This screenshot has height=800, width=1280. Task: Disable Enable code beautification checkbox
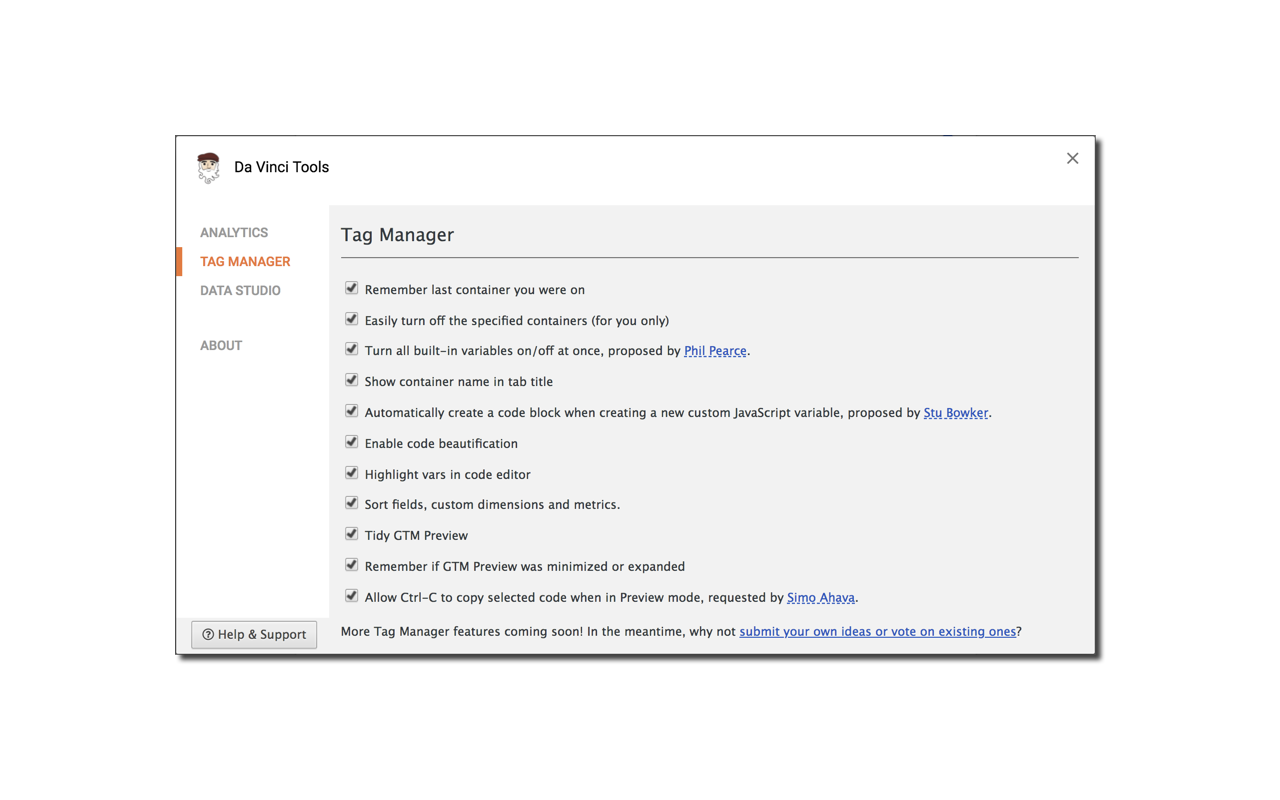(351, 442)
